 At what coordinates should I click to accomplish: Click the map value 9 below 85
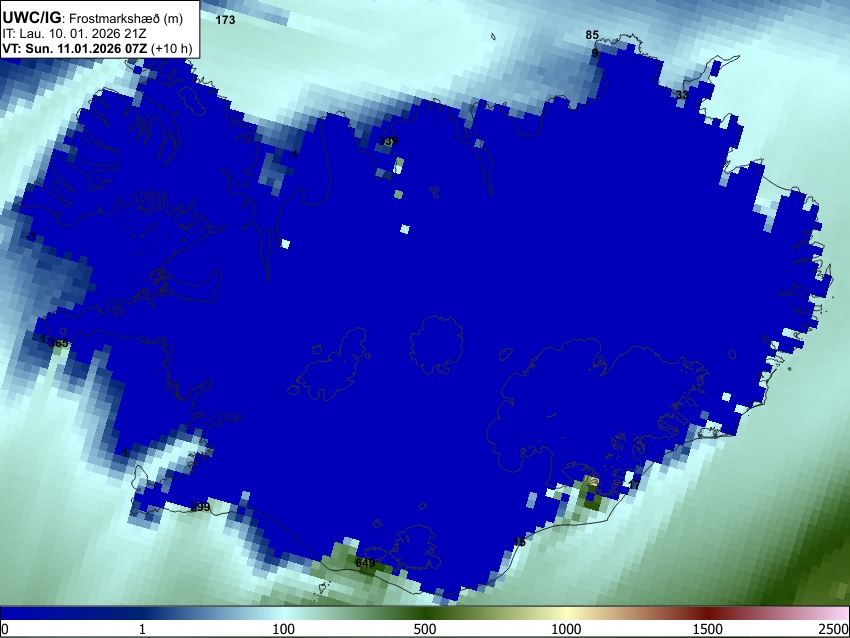click(x=595, y=53)
